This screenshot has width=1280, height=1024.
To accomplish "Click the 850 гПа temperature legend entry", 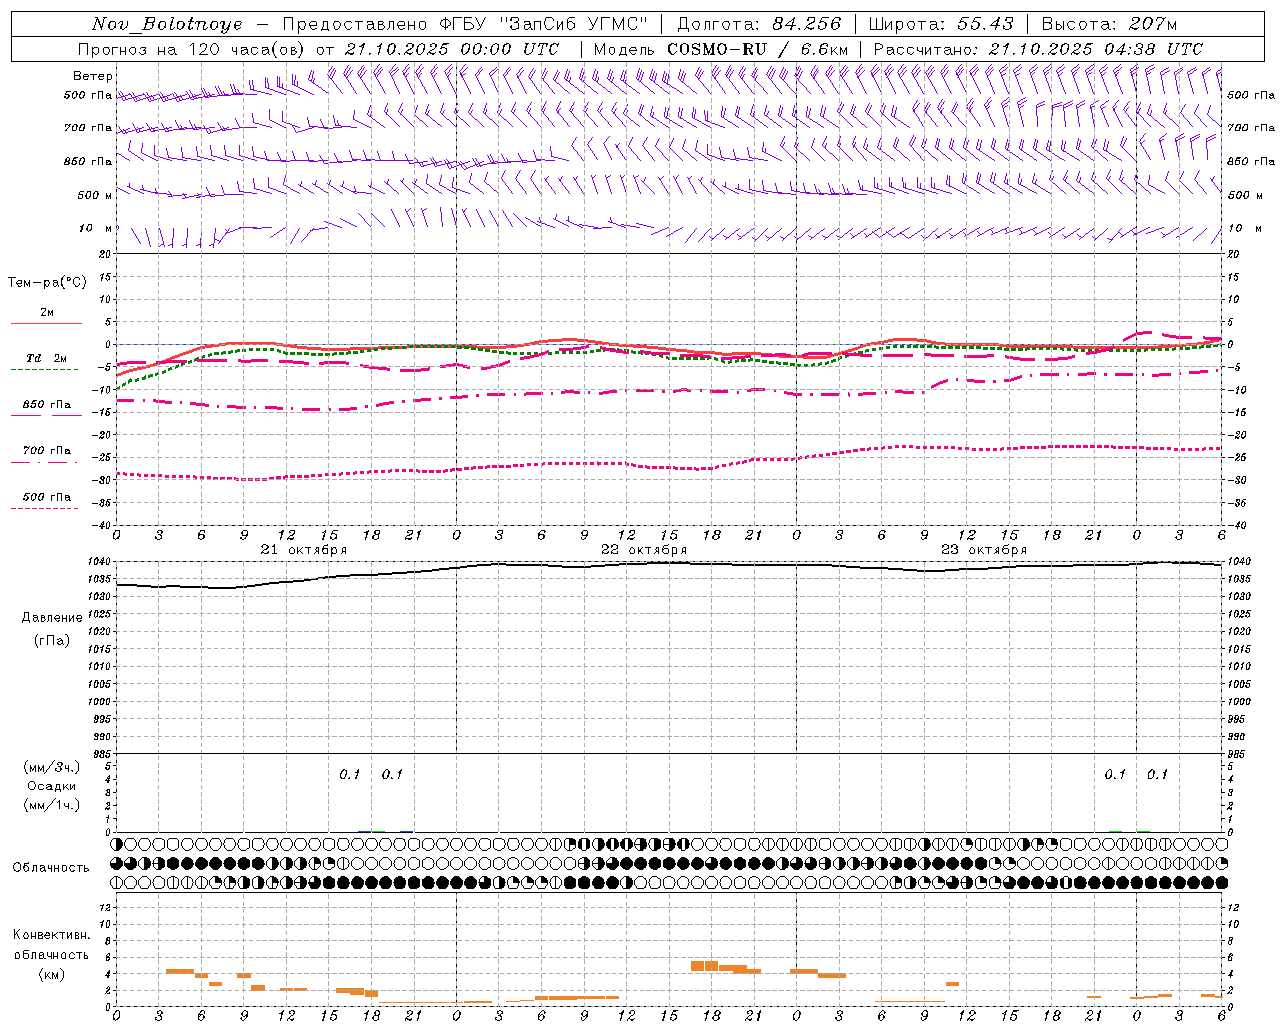I will (47, 405).
